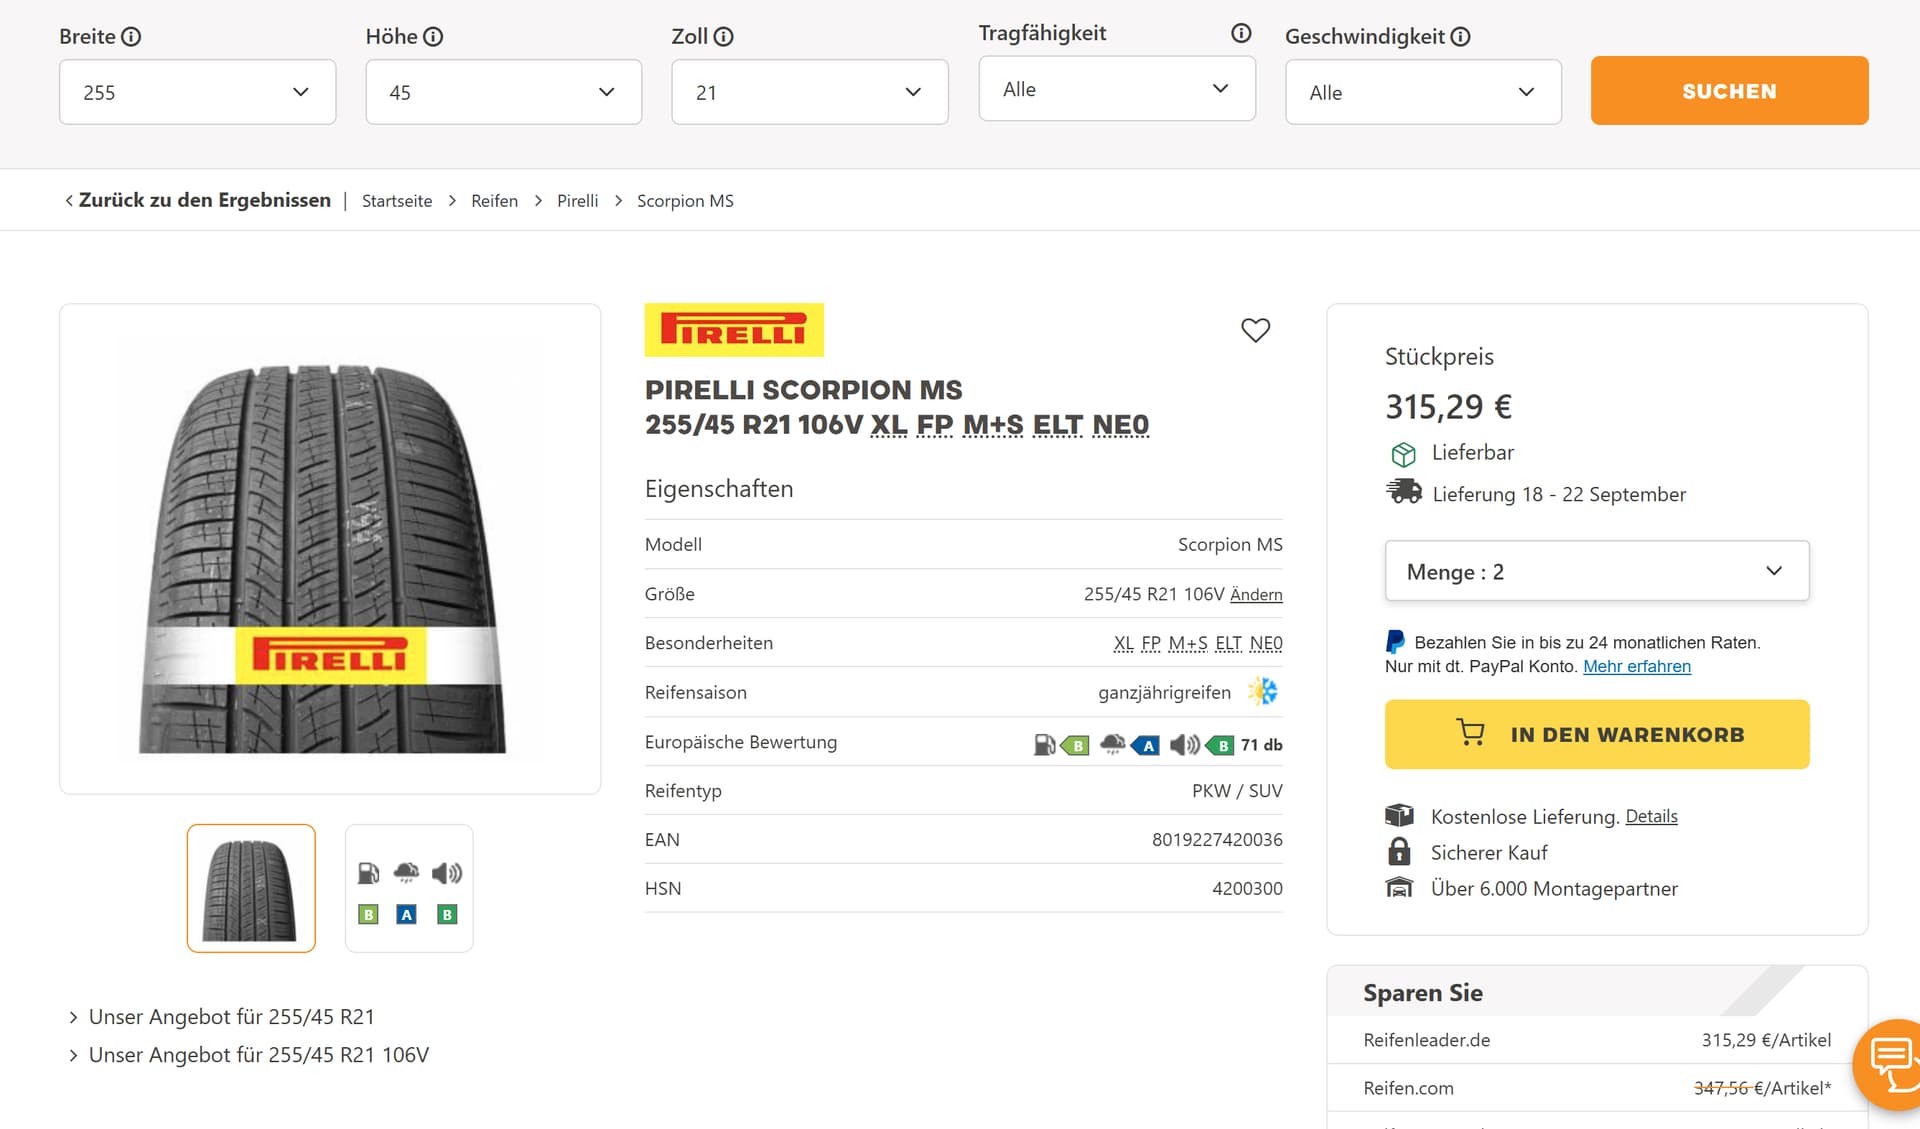Screen dimensions: 1920x1129
Task: Open the PayPal Mehr erfahren link
Action: [1636, 666]
